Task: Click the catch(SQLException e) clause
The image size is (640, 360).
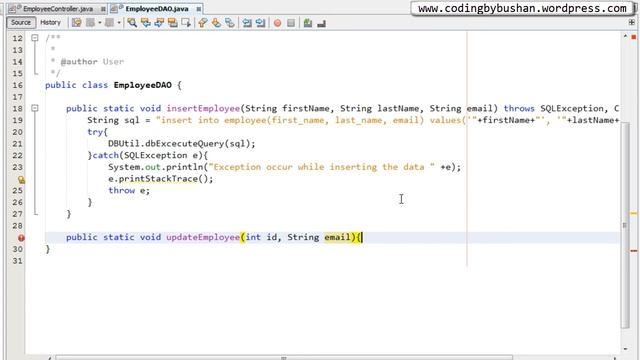Action: coord(147,156)
